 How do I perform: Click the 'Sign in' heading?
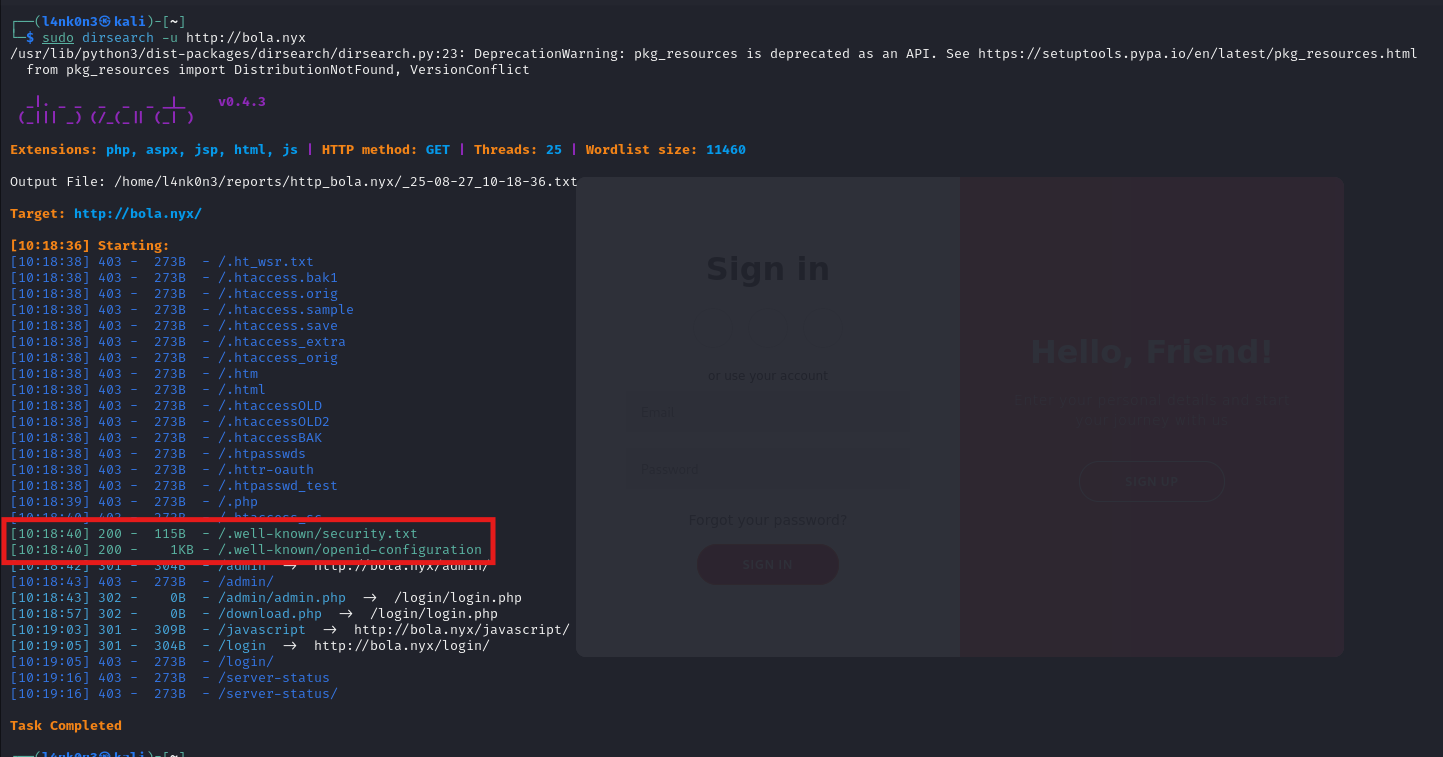point(767,269)
